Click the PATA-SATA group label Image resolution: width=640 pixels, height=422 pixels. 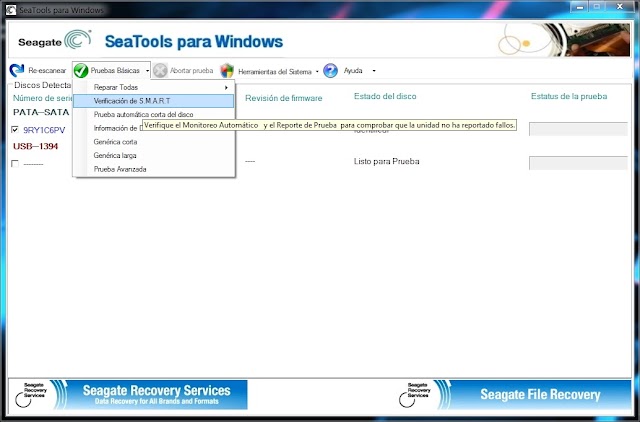[41, 112]
